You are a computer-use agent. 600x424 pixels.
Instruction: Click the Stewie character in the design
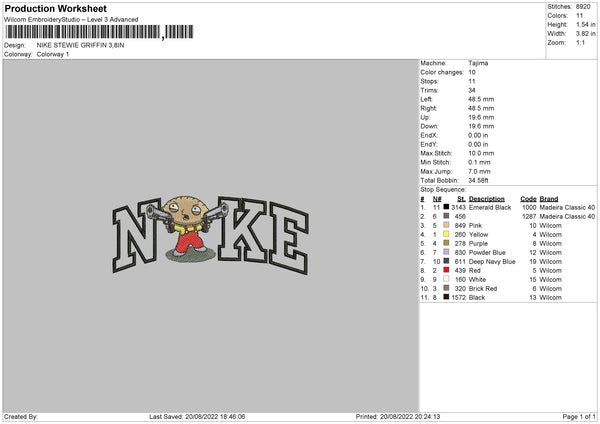[187, 228]
